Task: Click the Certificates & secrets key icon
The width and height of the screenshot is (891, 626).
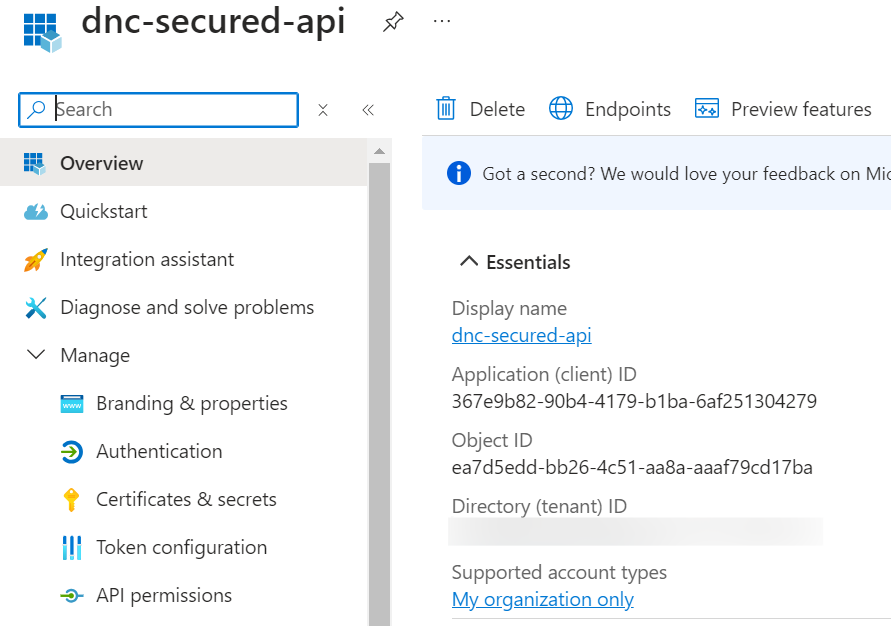Action: click(x=71, y=500)
